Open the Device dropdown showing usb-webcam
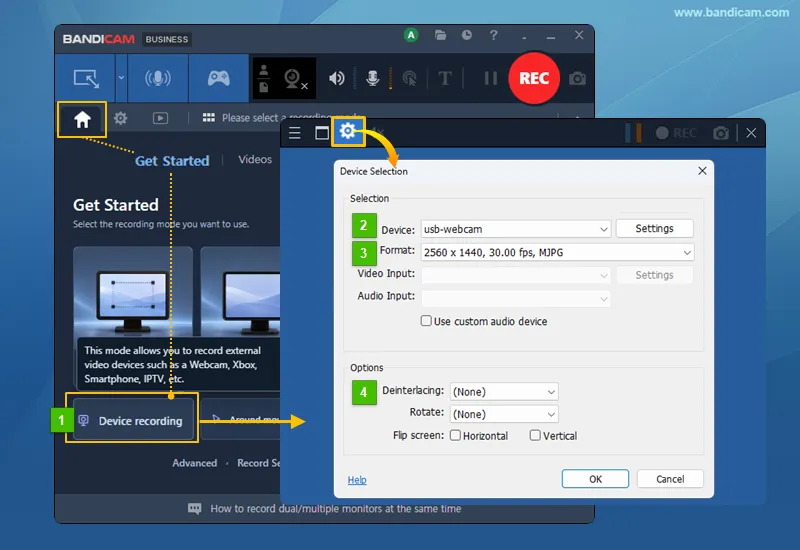Viewport: 800px width, 550px height. 515,229
